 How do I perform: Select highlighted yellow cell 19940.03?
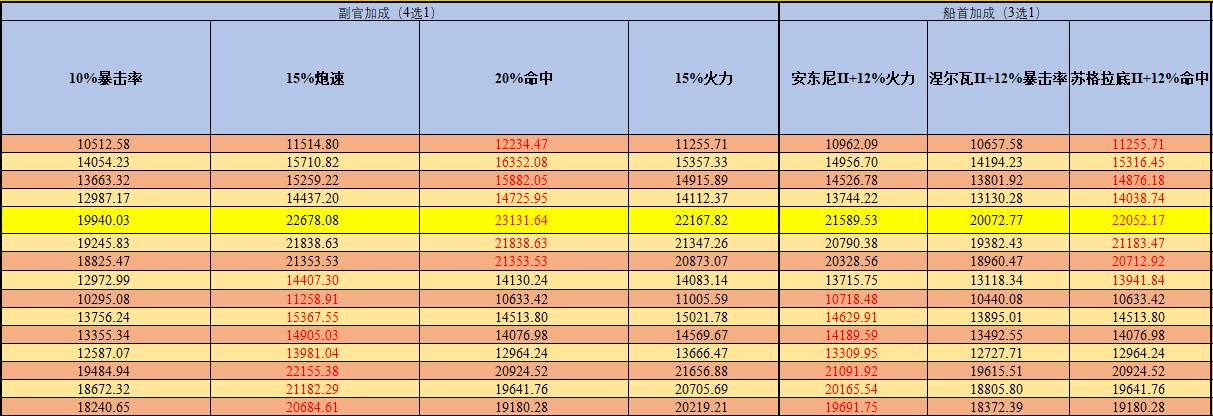pos(105,220)
